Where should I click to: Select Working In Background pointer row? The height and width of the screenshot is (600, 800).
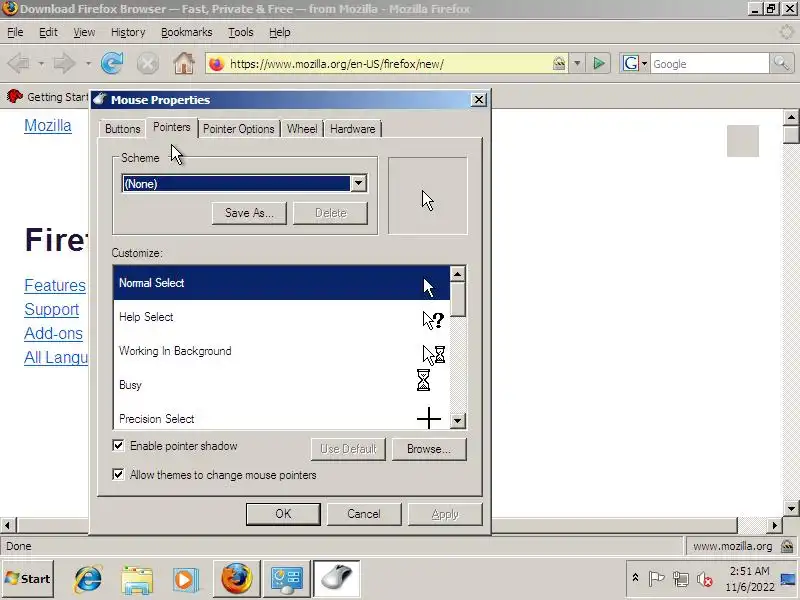coord(281,351)
